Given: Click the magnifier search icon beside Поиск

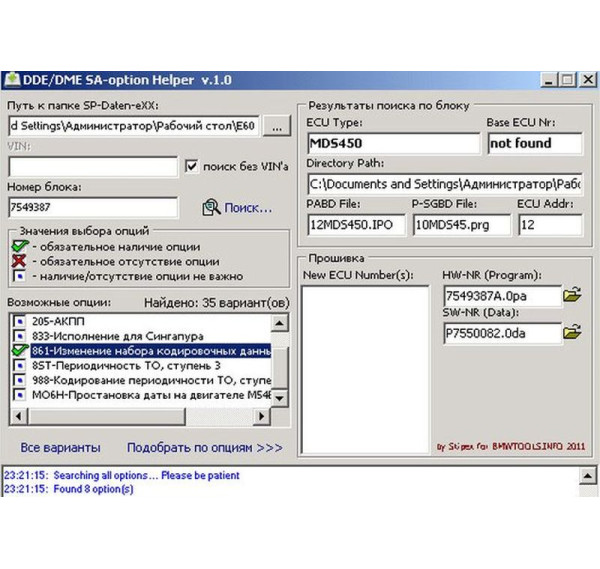Looking at the screenshot, I should tap(211, 207).
